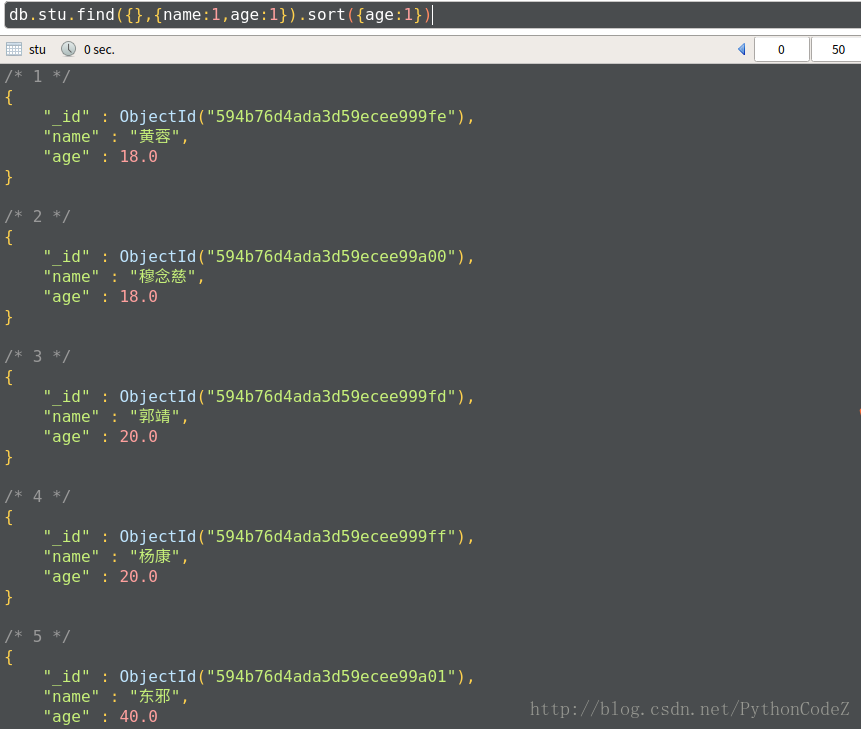Click the '/* 2 */' document header
The width and height of the screenshot is (861, 729).
37,216
